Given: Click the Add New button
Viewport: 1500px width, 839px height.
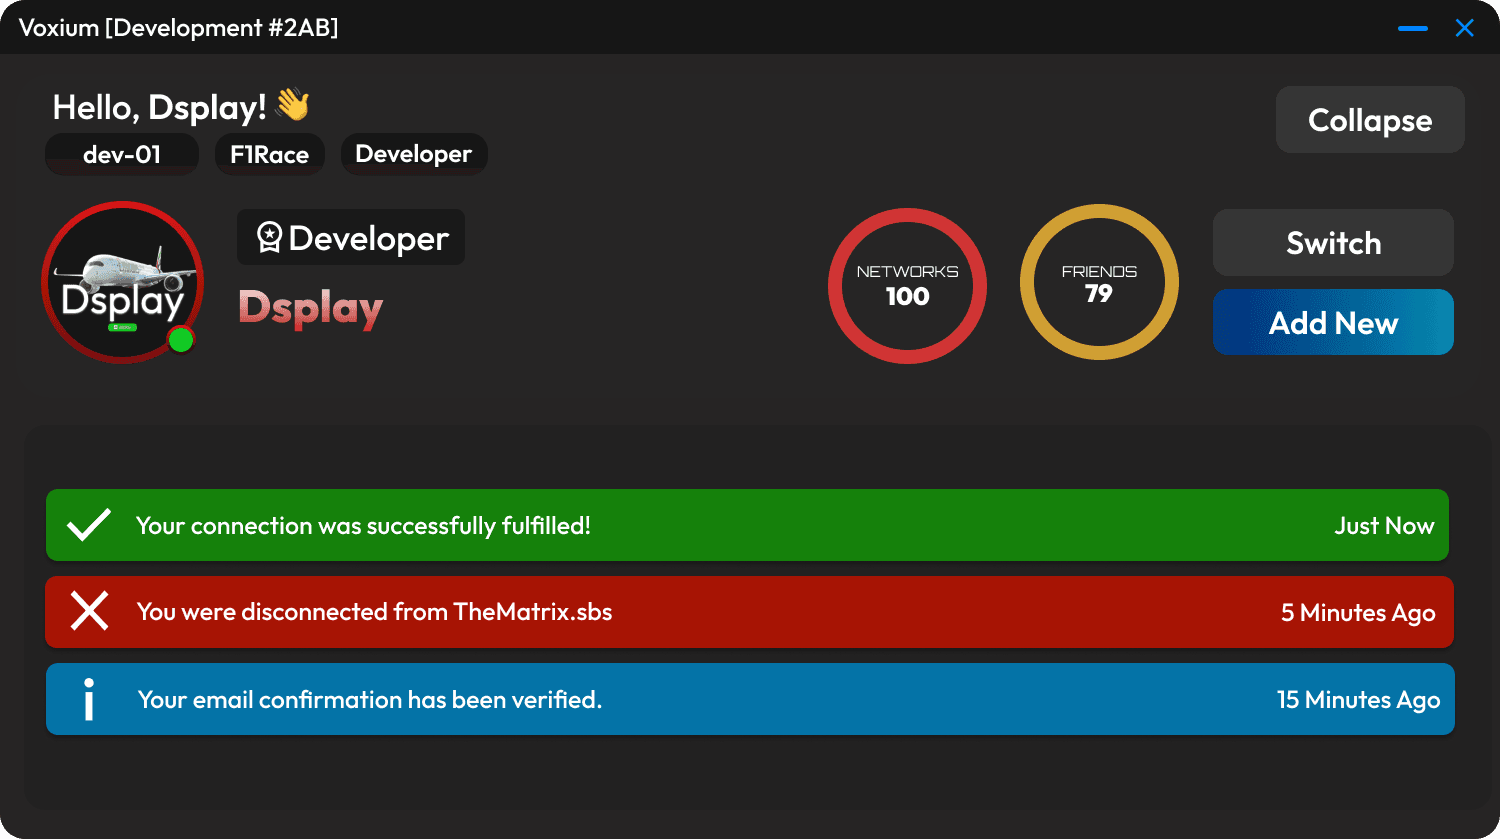Looking at the screenshot, I should (1332, 323).
